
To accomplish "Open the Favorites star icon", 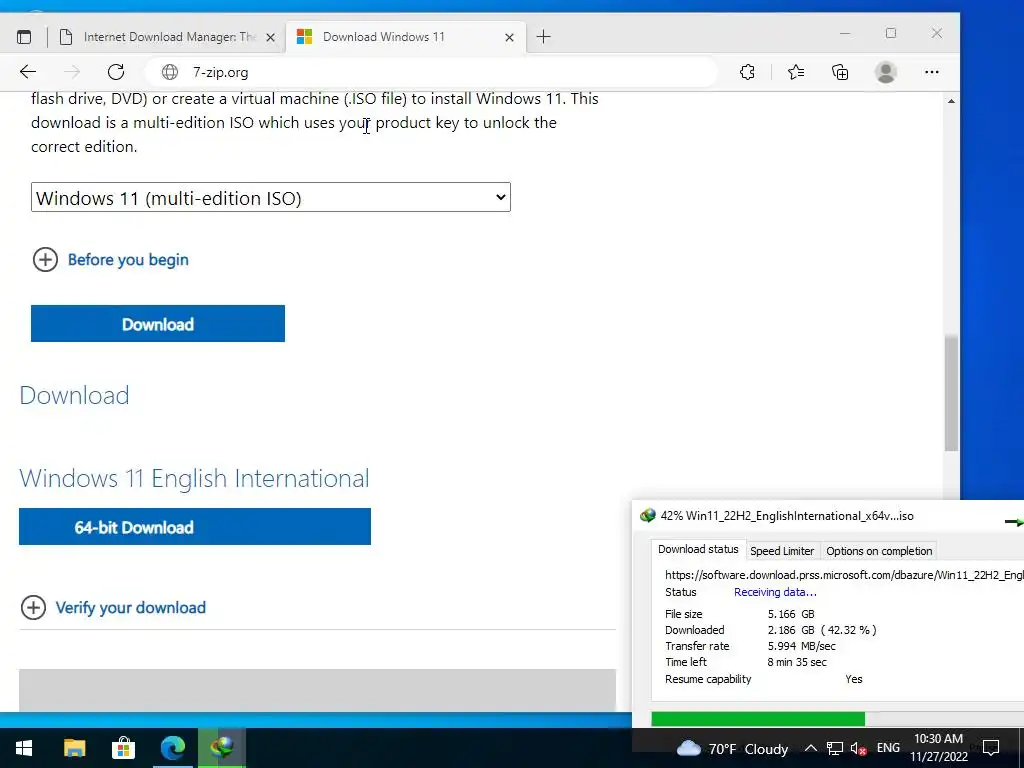I will click(795, 72).
